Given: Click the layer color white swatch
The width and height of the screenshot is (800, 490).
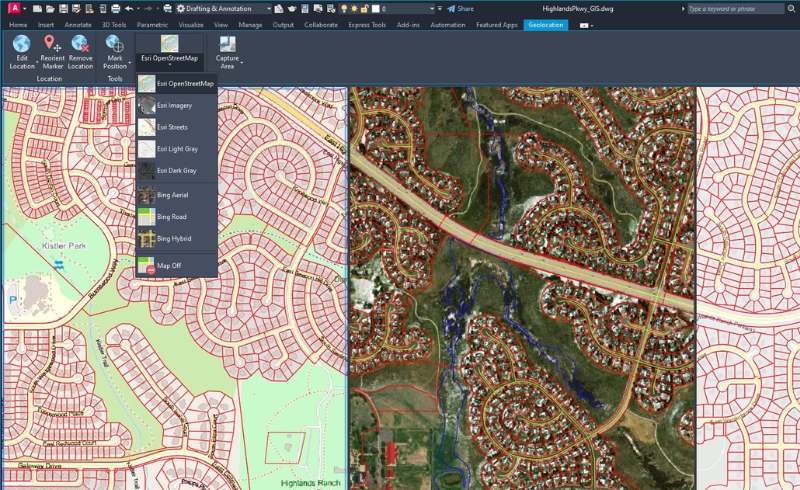Looking at the screenshot, I should pyautogui.click(x=376, y=9).
